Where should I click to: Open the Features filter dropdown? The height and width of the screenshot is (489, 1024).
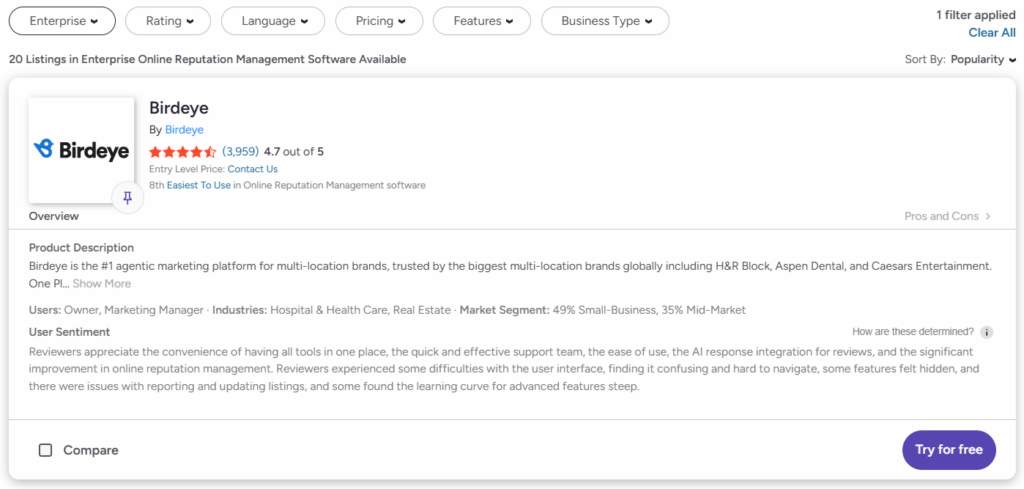483,21
